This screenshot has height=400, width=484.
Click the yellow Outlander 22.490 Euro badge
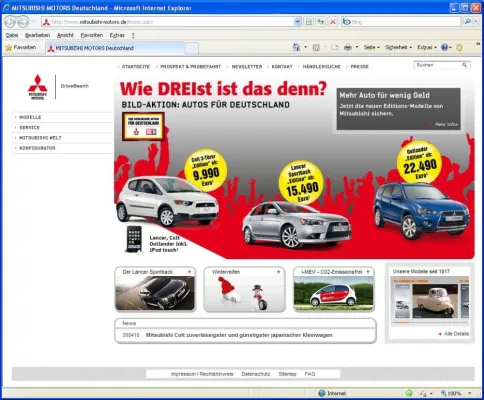[419, 162]
